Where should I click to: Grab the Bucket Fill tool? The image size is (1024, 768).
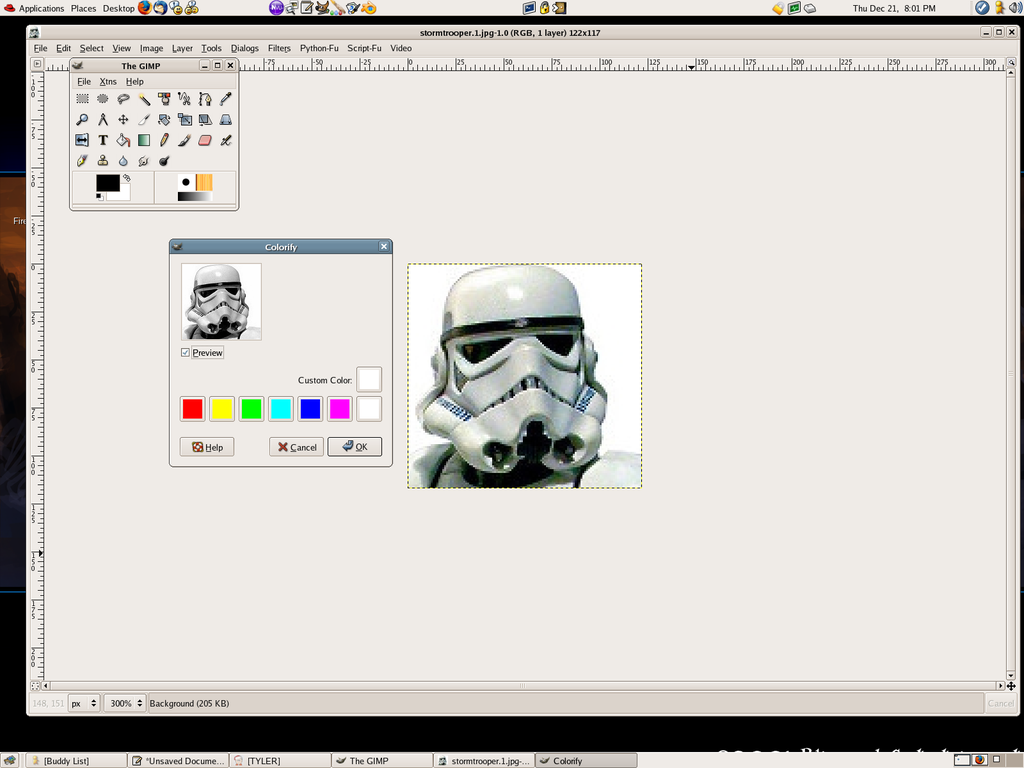pos(122,139)
